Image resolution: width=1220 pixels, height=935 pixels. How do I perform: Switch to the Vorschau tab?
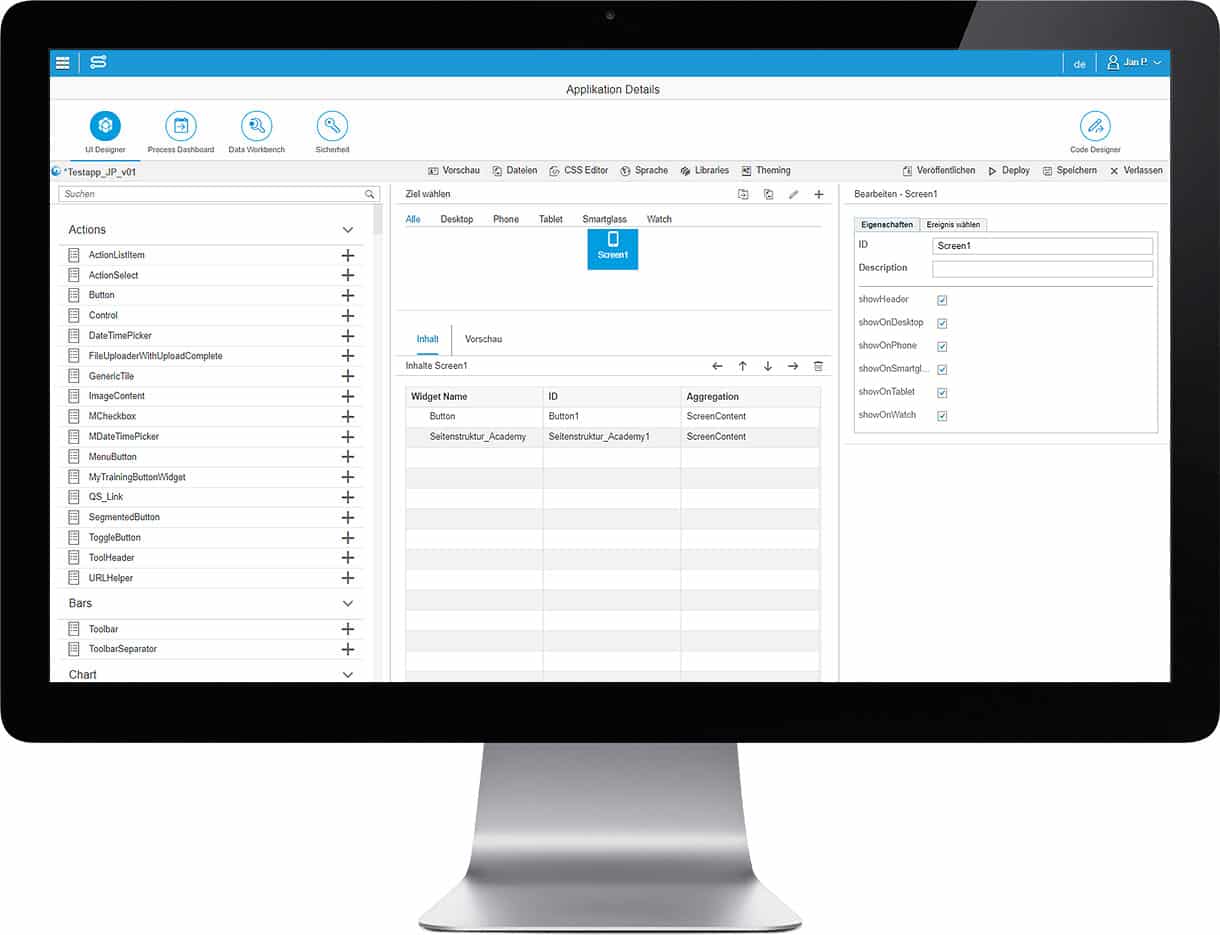point(483,339)
